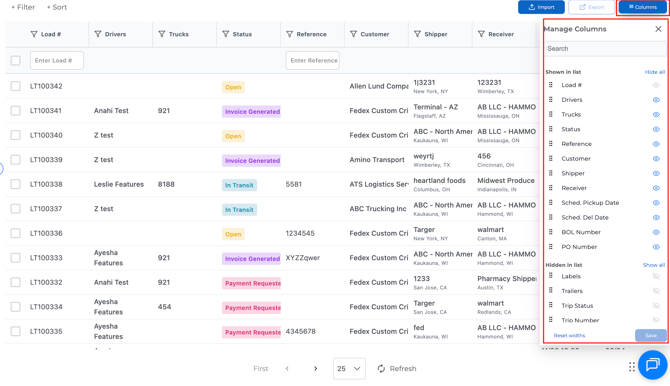
Task: Click the grid dots icon beside chat
Action: click(632, 367)
